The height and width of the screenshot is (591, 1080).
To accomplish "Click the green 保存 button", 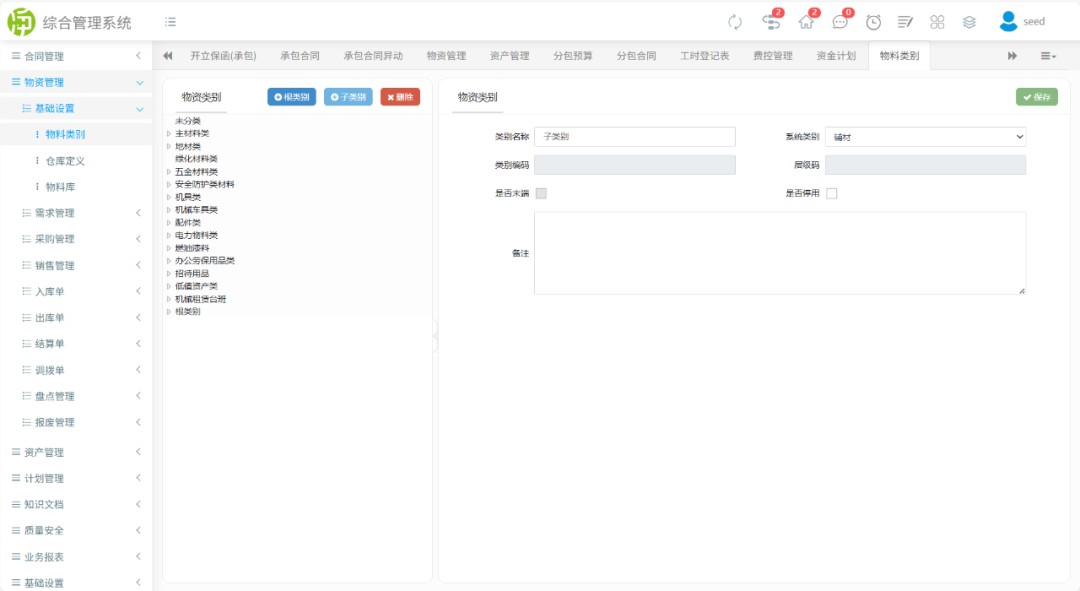I will pyautogui.click(x=1036, y=97).
